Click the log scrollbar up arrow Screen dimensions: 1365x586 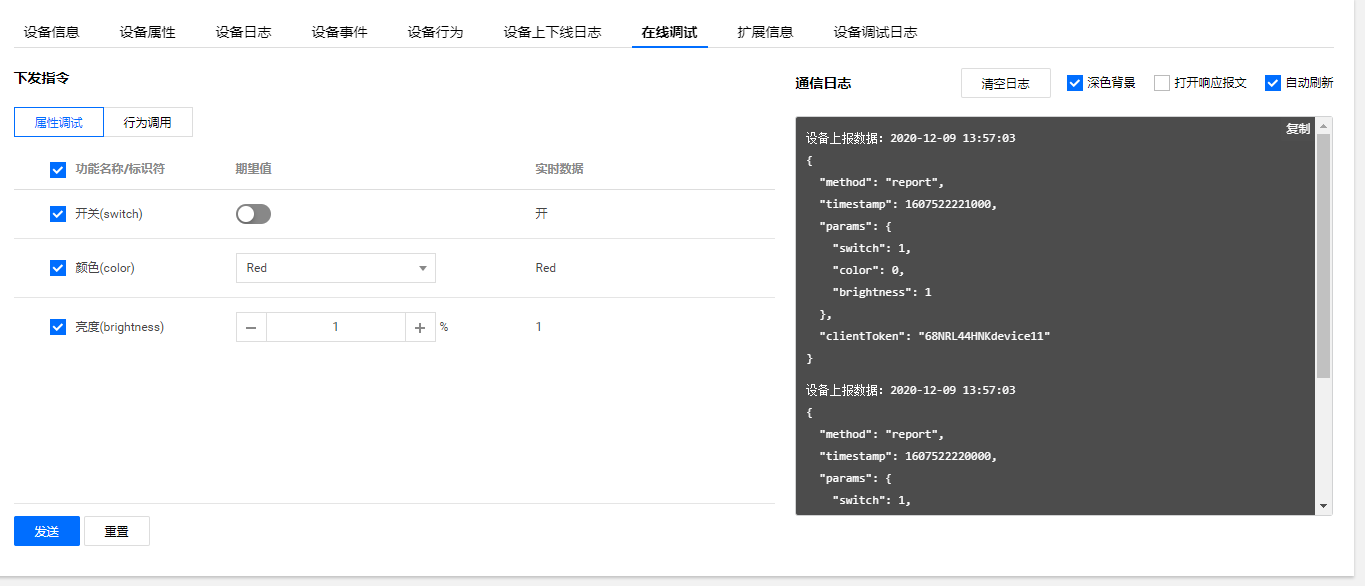click(x=1324, y=126)
